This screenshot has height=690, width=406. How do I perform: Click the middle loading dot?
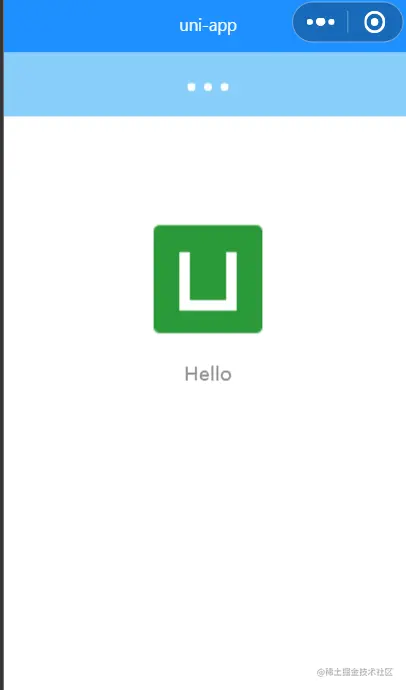pos(208,87)
